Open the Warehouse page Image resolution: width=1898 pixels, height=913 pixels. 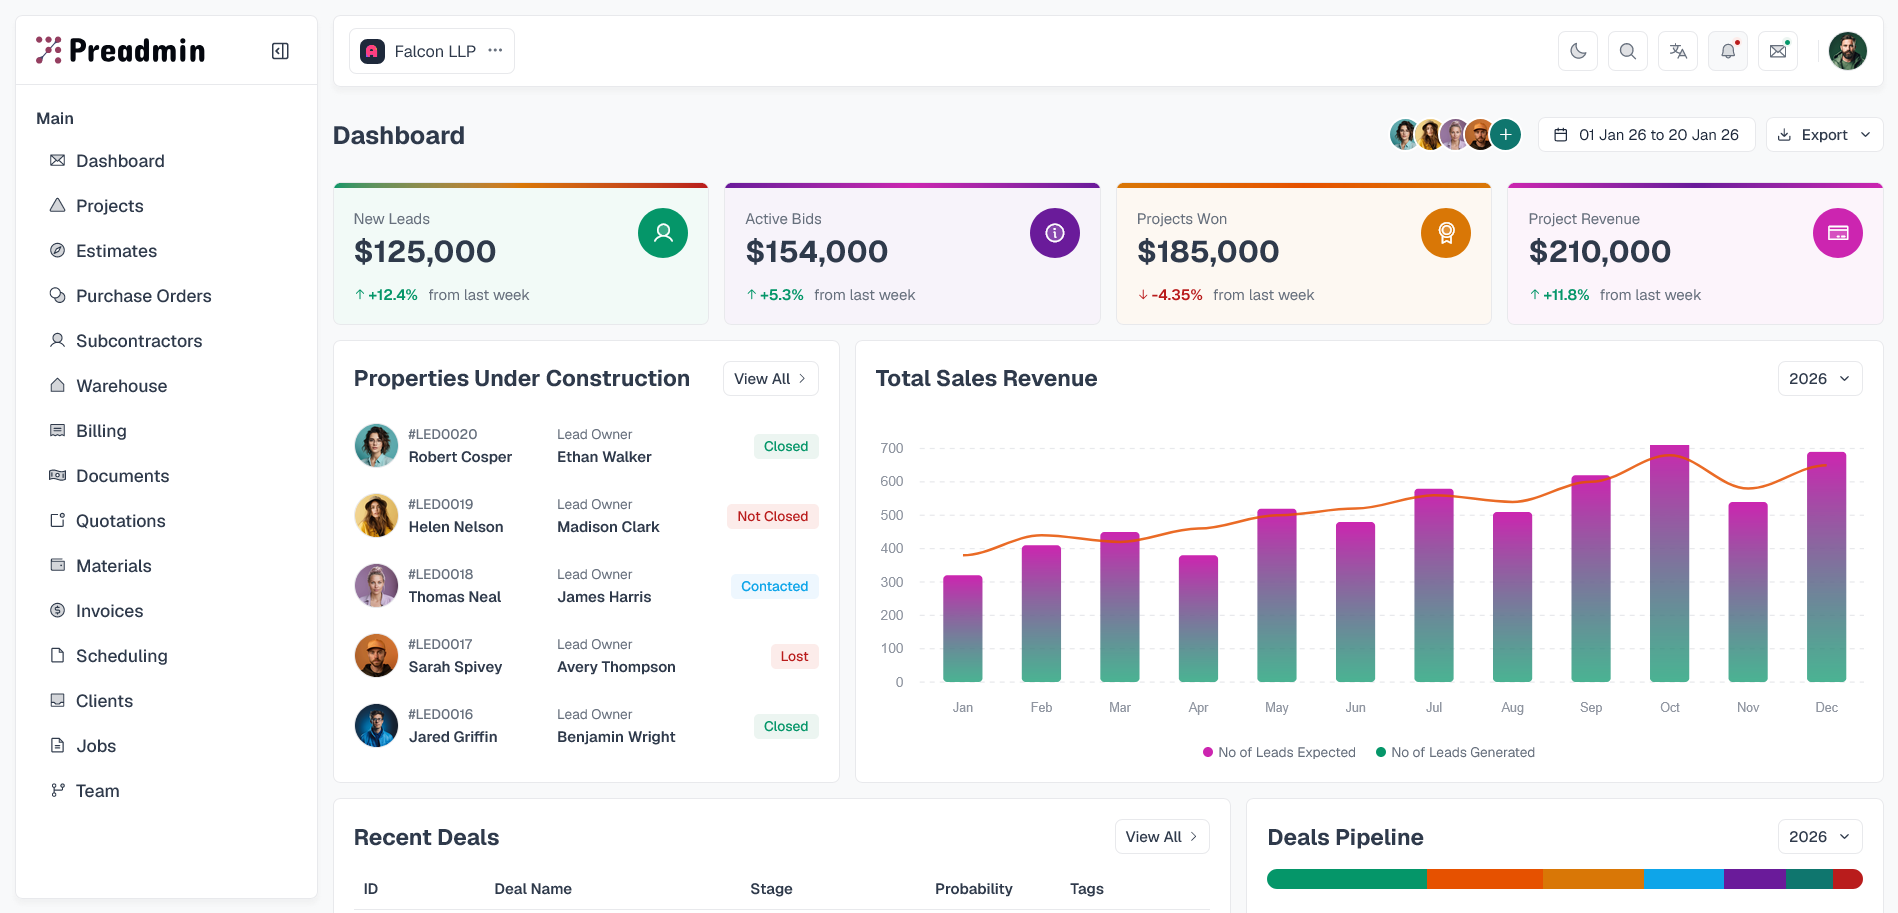pyautogui.click(x=122, y=386)
